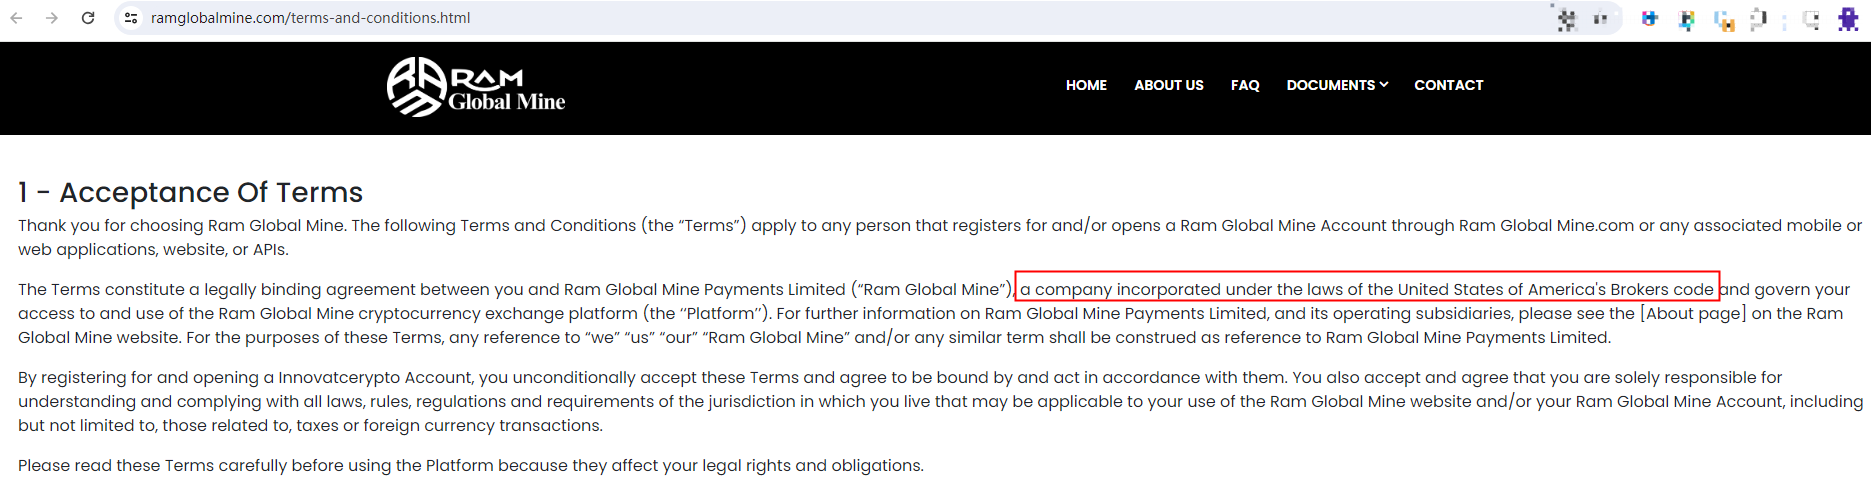Click the pink and blue shield extension icon
Screen dimensions: 1871x490
coord(1650,19)
